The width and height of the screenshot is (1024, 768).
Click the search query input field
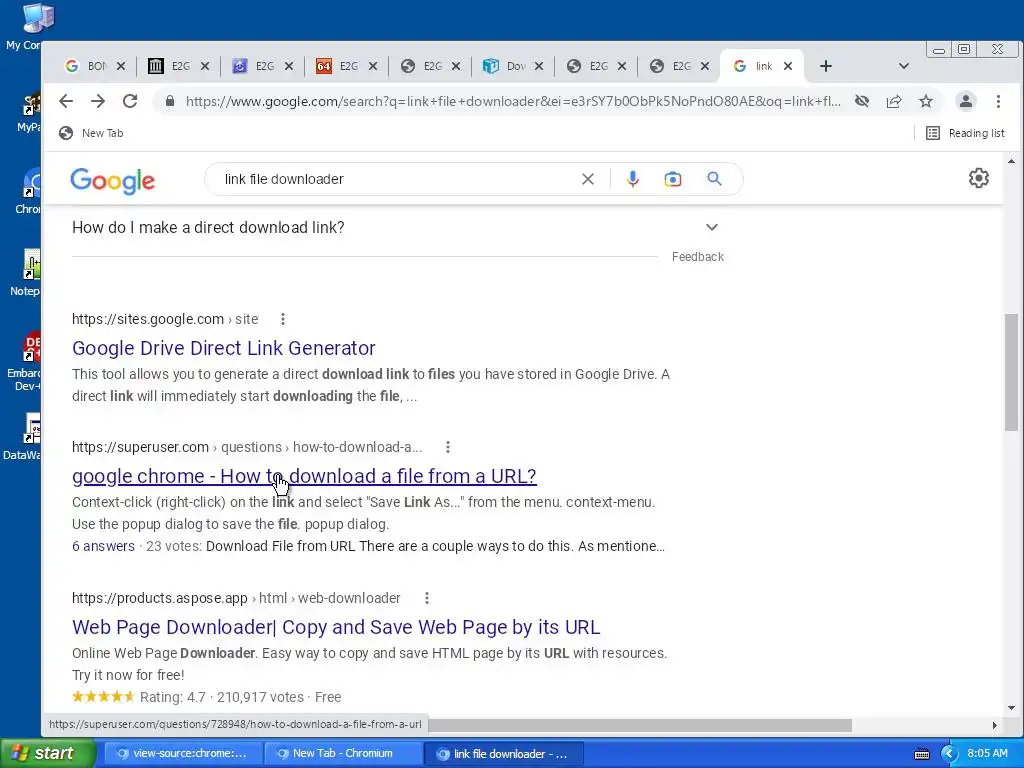398,179
